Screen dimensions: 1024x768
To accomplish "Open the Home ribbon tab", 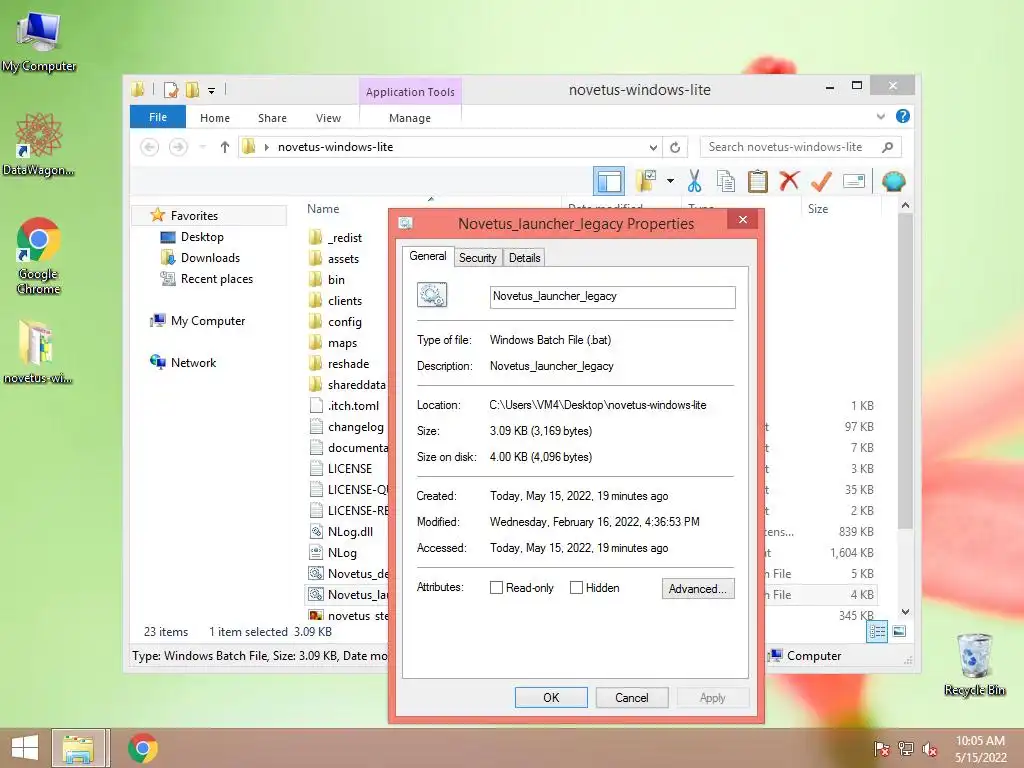I will pyautogui.click(x=215, y=118).
